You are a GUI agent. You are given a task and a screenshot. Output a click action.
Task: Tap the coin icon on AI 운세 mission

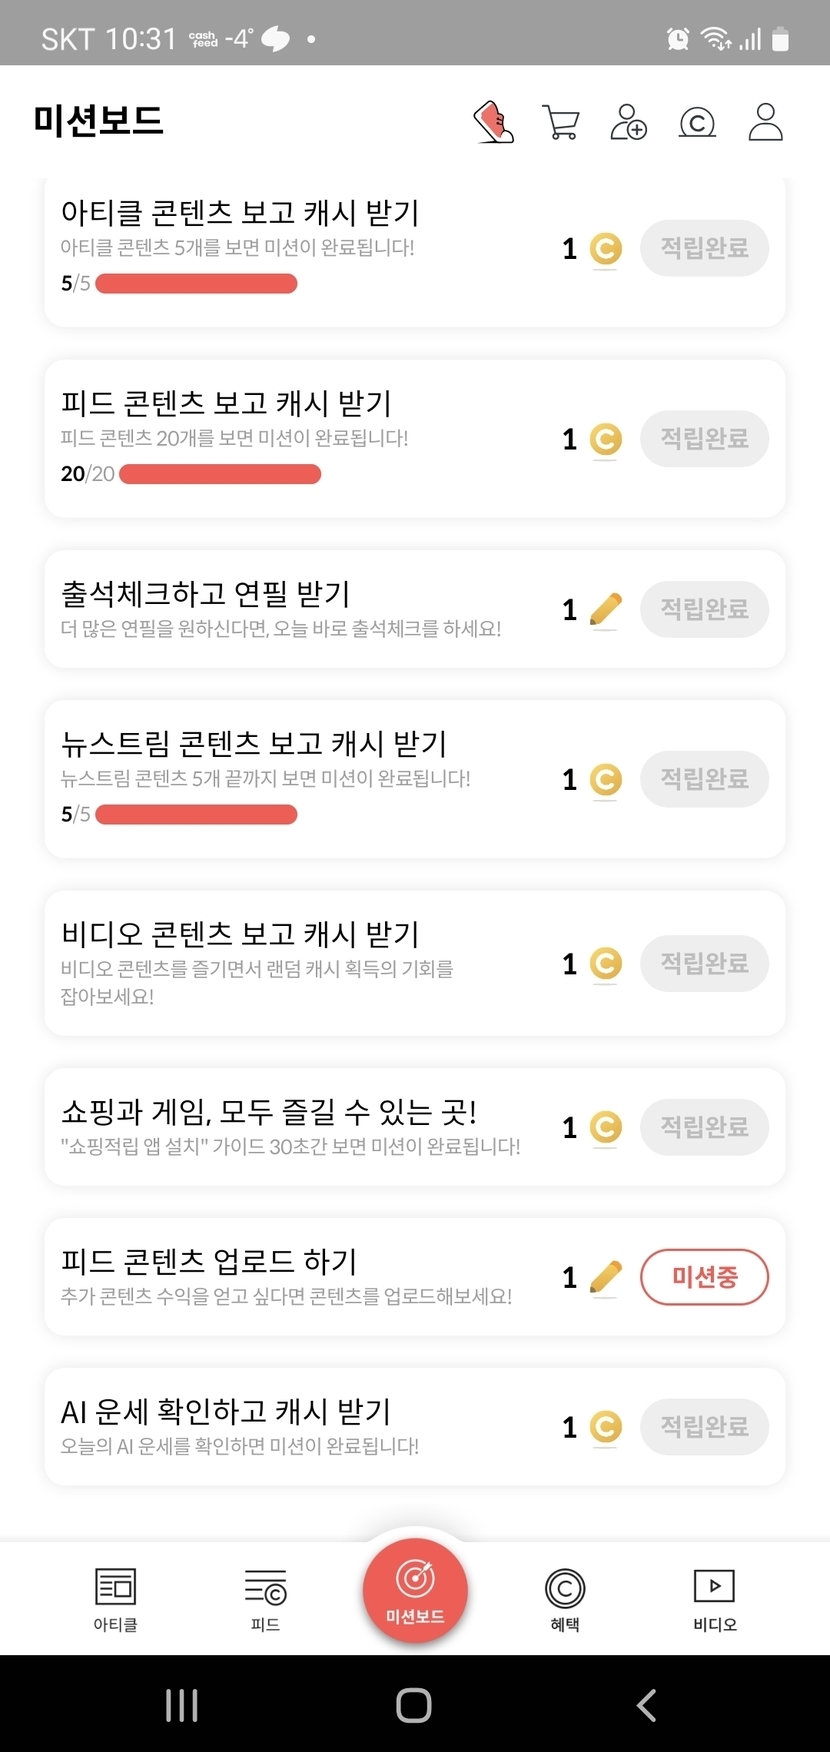(605, 1427)
